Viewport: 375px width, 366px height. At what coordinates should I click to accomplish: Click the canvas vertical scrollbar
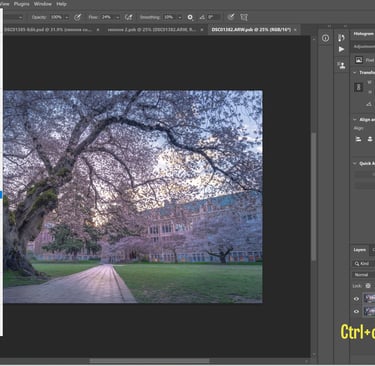coord(314,197)
